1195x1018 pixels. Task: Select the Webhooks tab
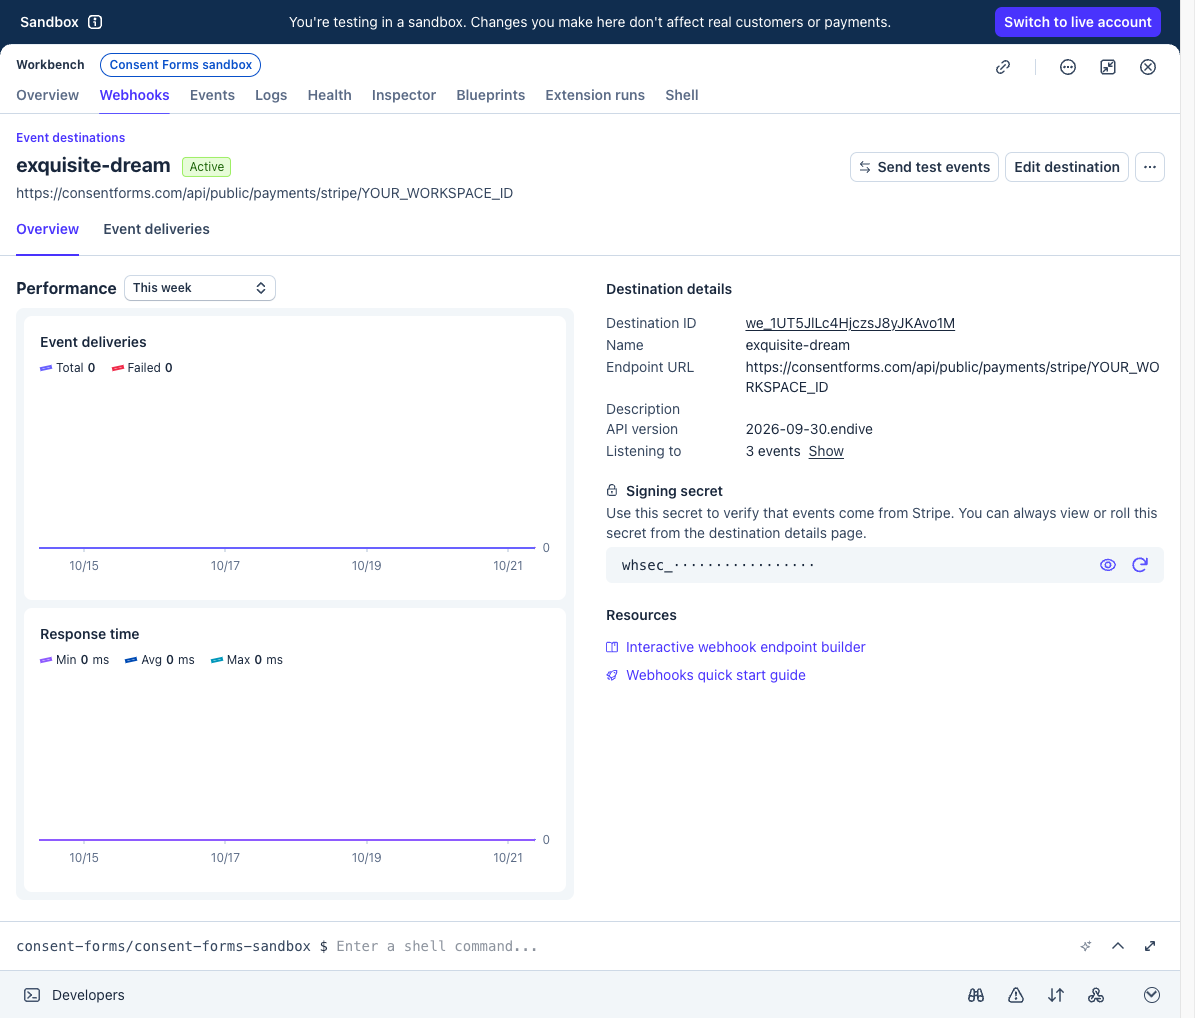[x=134, y=95]
